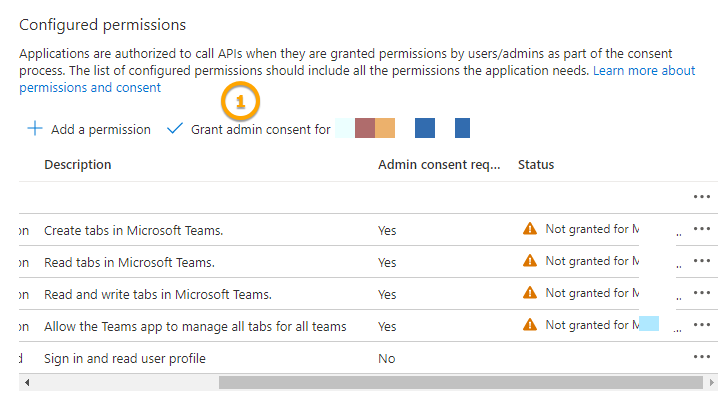The width and height of the screenshot is (718, 417).
Task: Click warning icon on Create tabs row
Action: tap(530, 229)
